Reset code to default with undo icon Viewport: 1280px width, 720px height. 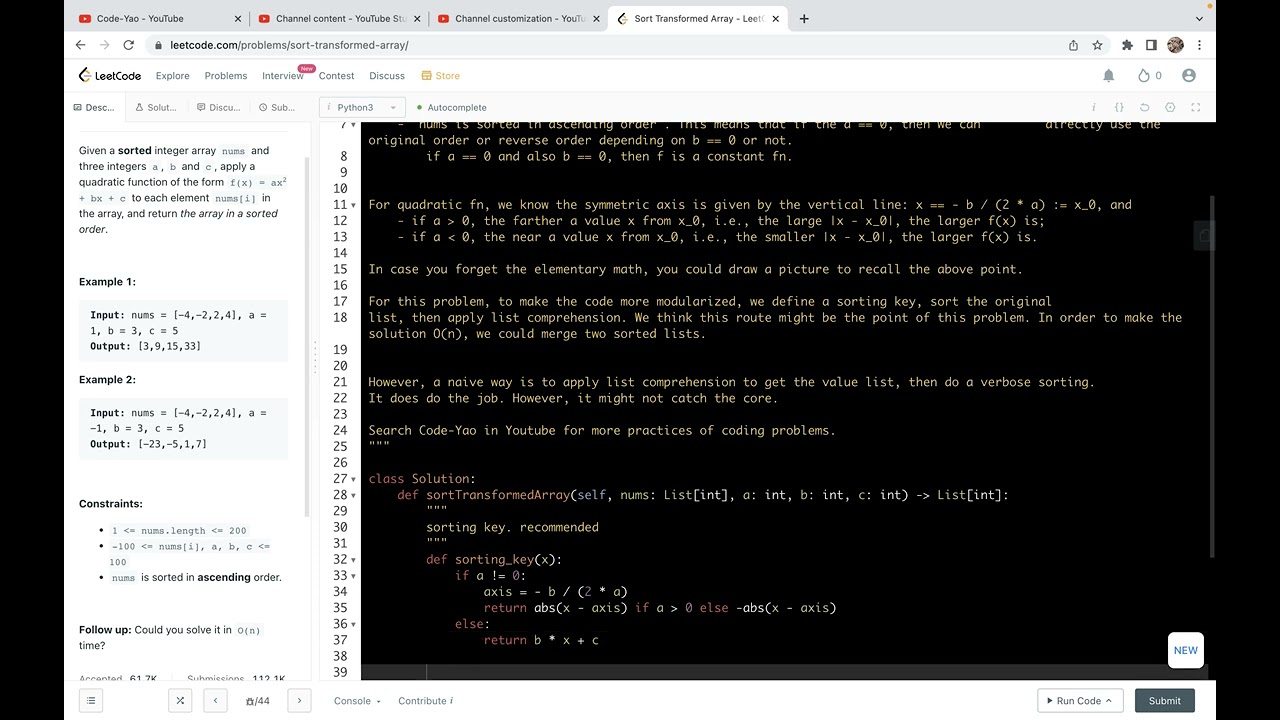coord(1145,107)
